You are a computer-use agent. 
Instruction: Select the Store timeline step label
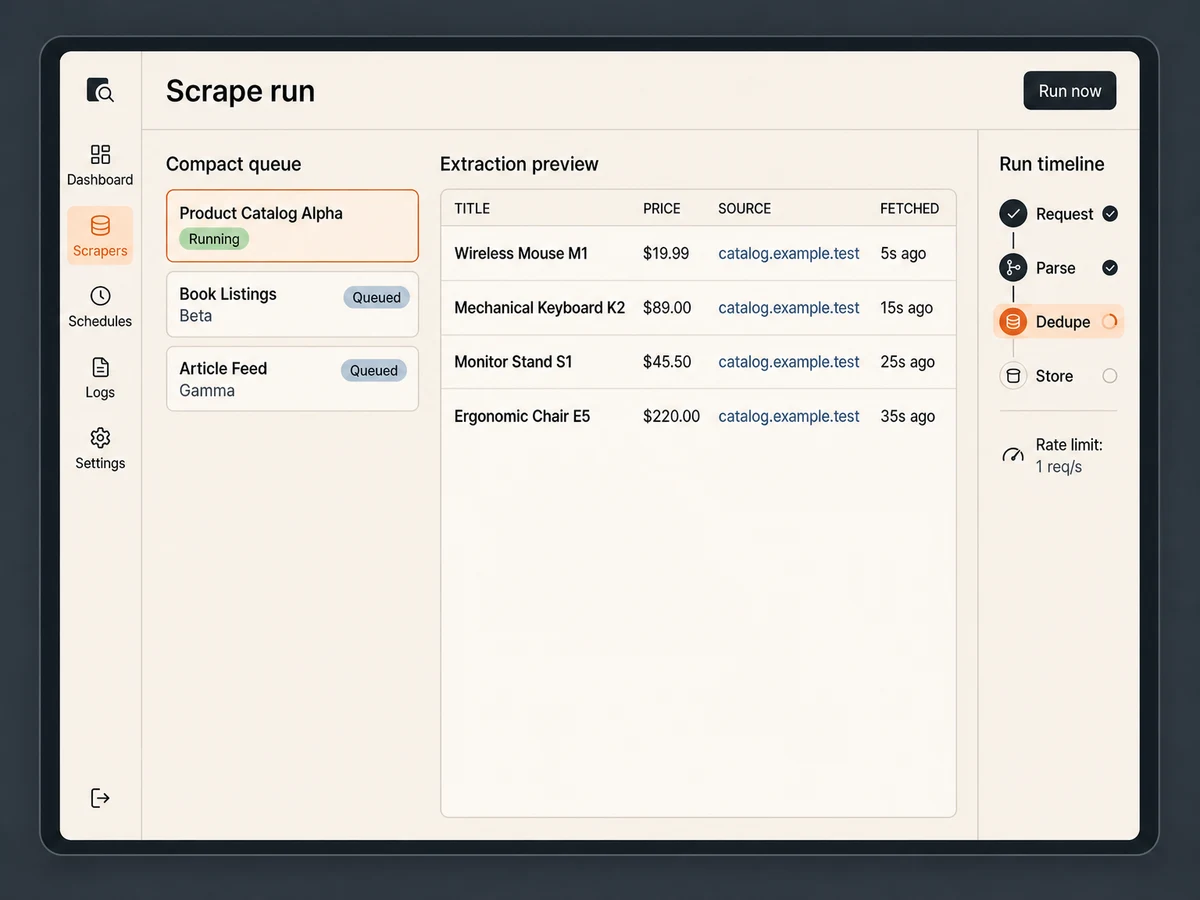point(1054,376)
